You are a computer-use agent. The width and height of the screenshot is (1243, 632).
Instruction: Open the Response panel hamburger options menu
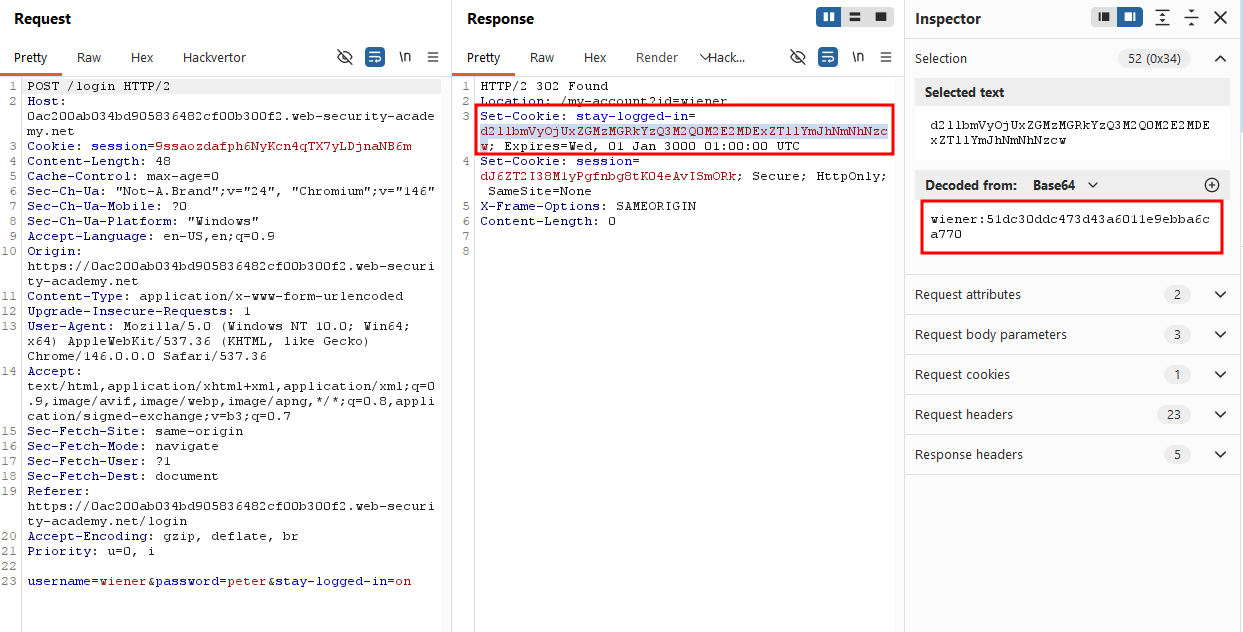[886, 57]
